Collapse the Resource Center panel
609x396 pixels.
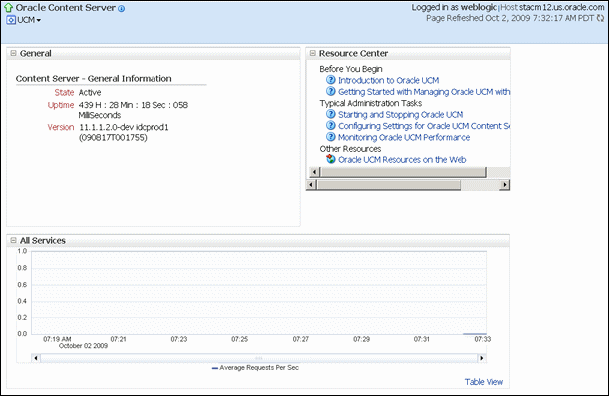pos(313,53)
